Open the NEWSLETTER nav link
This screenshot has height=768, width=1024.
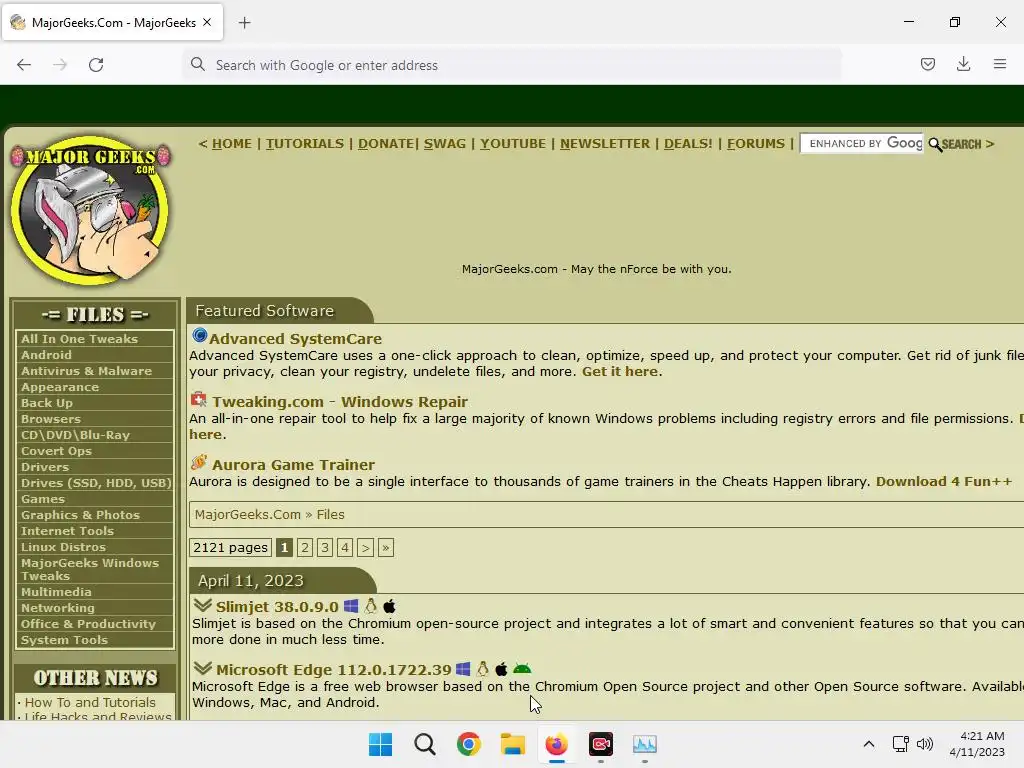(x=605, y=144)
